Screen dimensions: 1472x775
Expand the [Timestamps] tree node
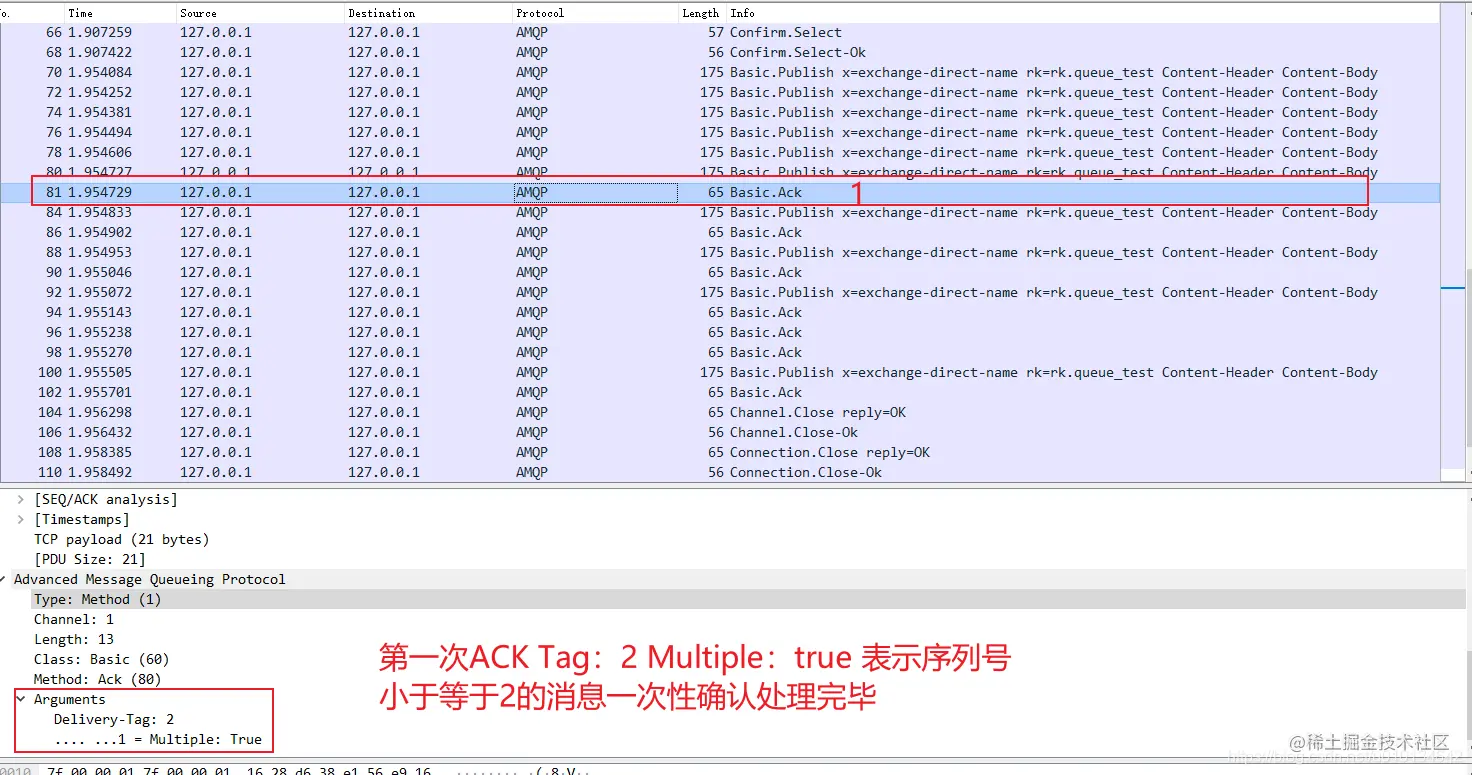20,519
